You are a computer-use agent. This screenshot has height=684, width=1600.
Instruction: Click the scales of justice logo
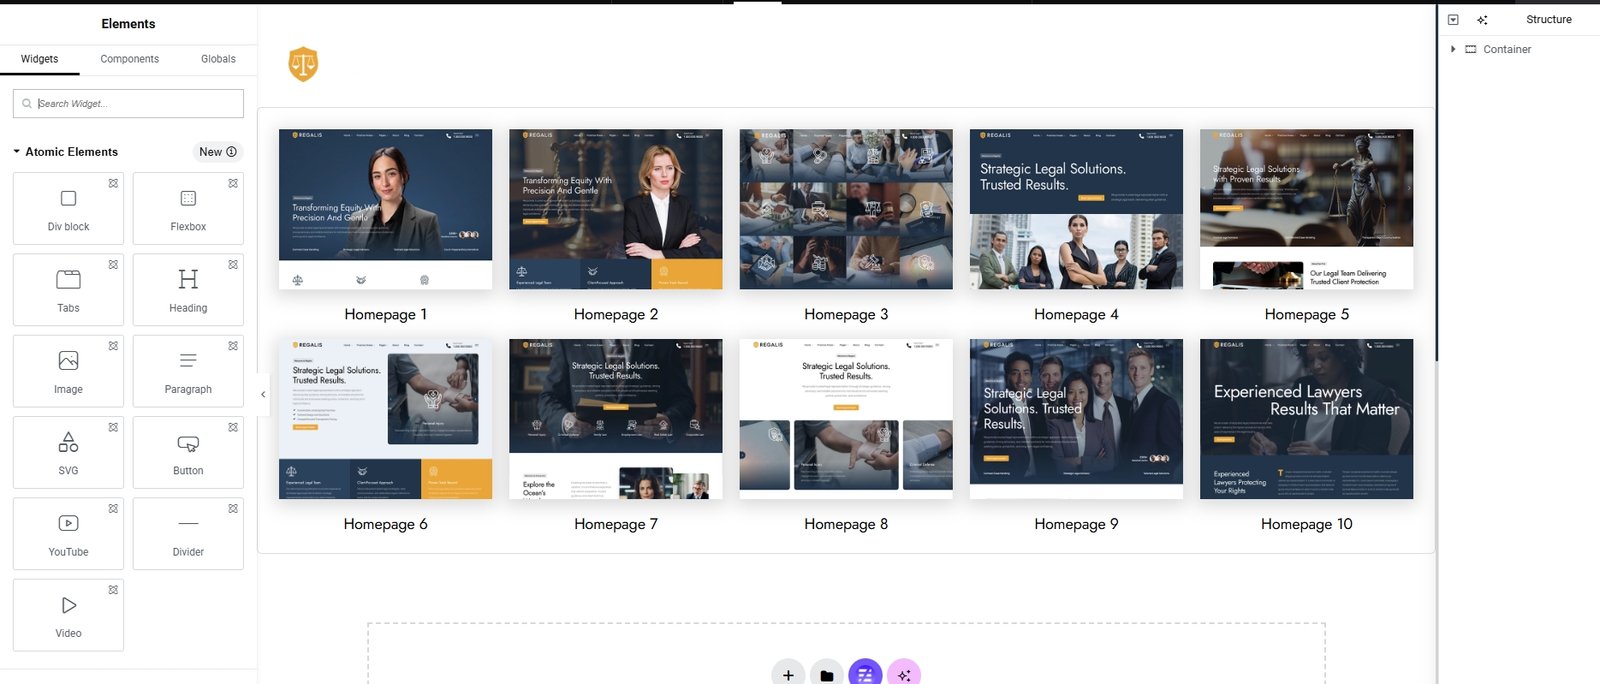click(x=303, y=64)
